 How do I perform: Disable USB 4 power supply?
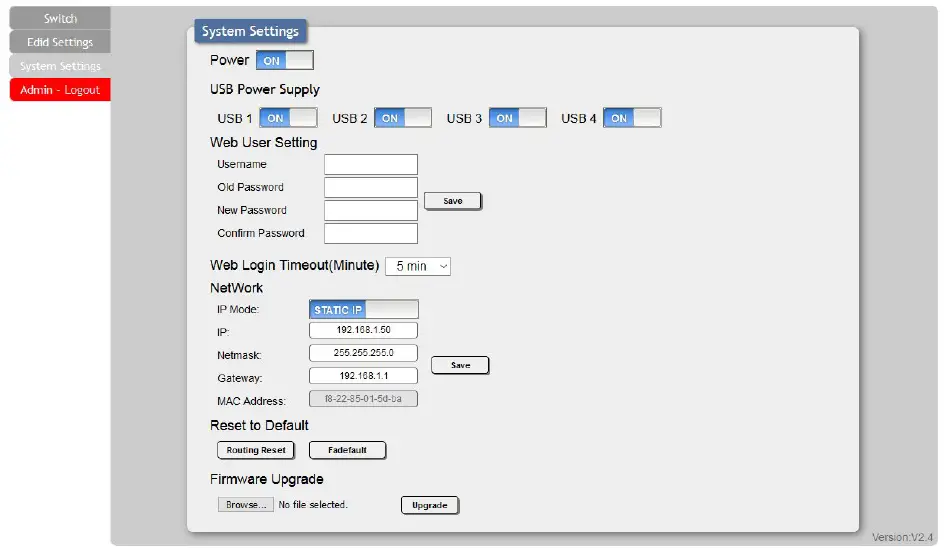tap(632, 118)
